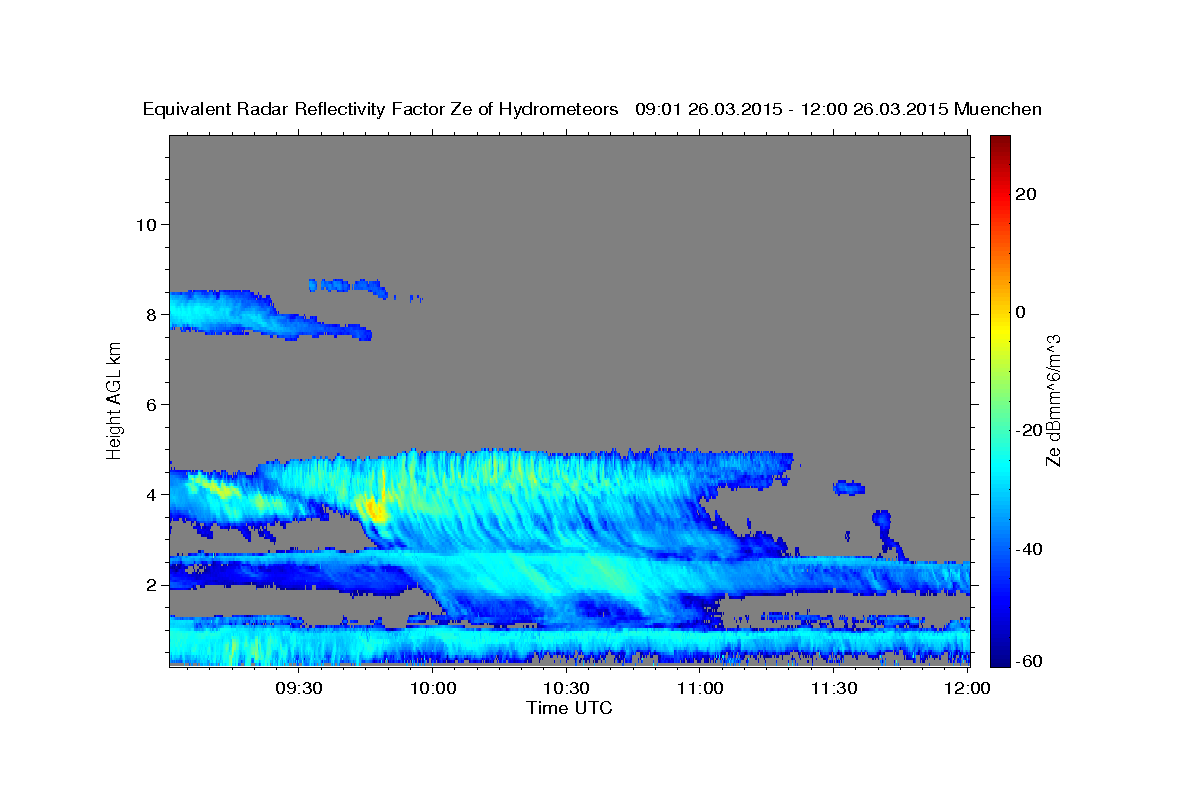Click the dark blue bottom of the colorbar
The image size is (1200, 800).
pyautogui.click(x=999, y=658)
